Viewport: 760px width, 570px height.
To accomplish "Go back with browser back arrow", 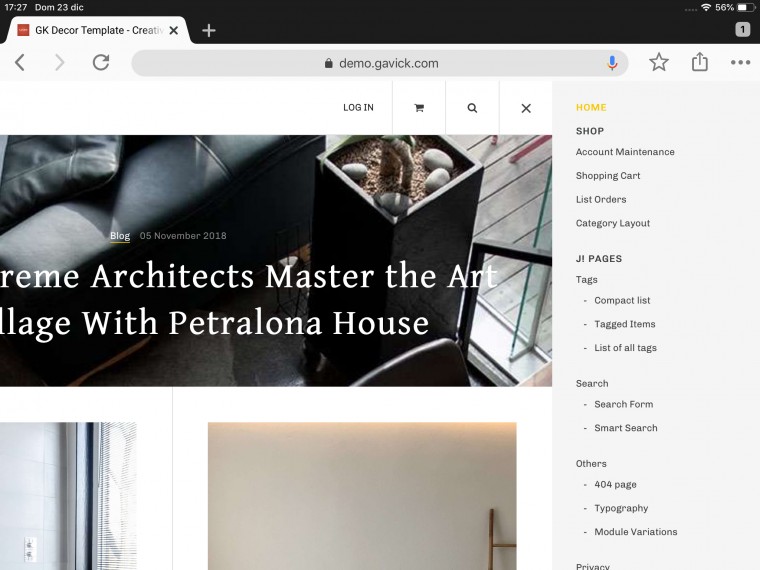I will point(20,63).
